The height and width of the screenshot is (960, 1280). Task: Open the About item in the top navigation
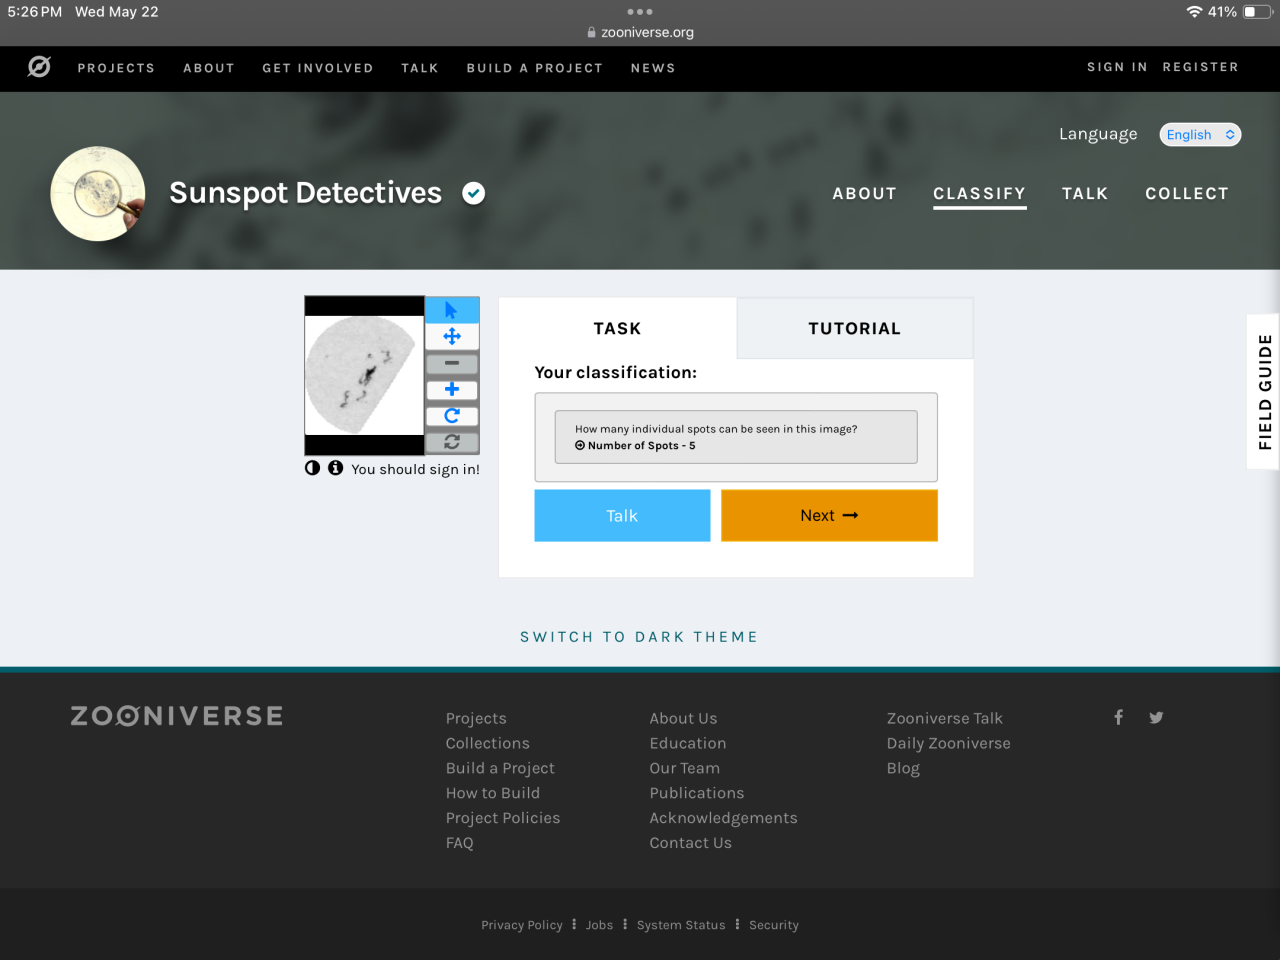(209, 68)
